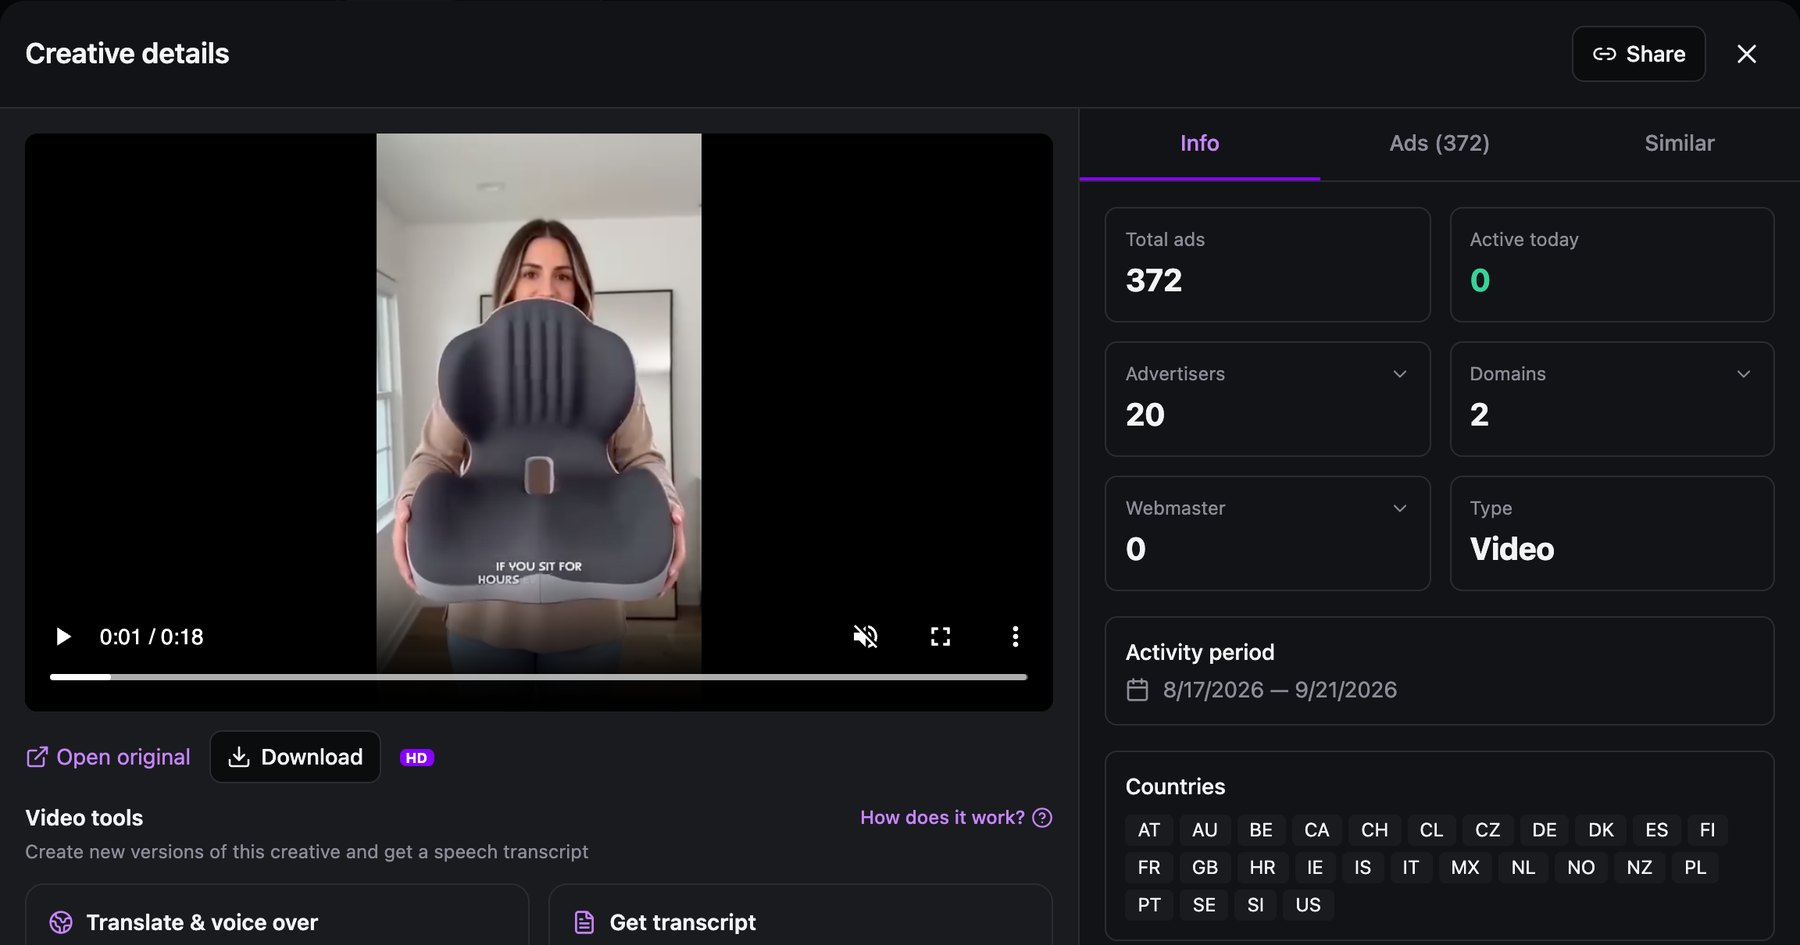Enter fullscreen video mode

tap(940, 637)
